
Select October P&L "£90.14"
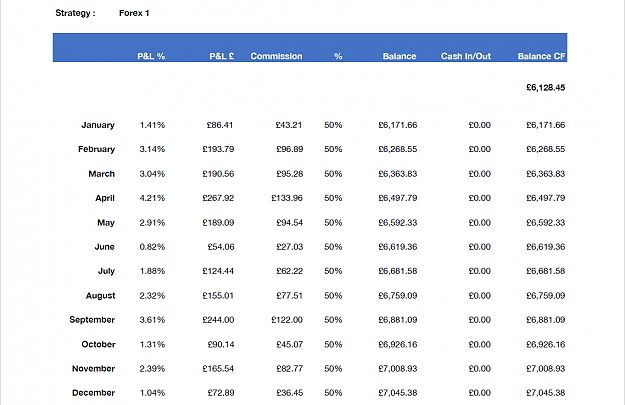click(221, 344)
